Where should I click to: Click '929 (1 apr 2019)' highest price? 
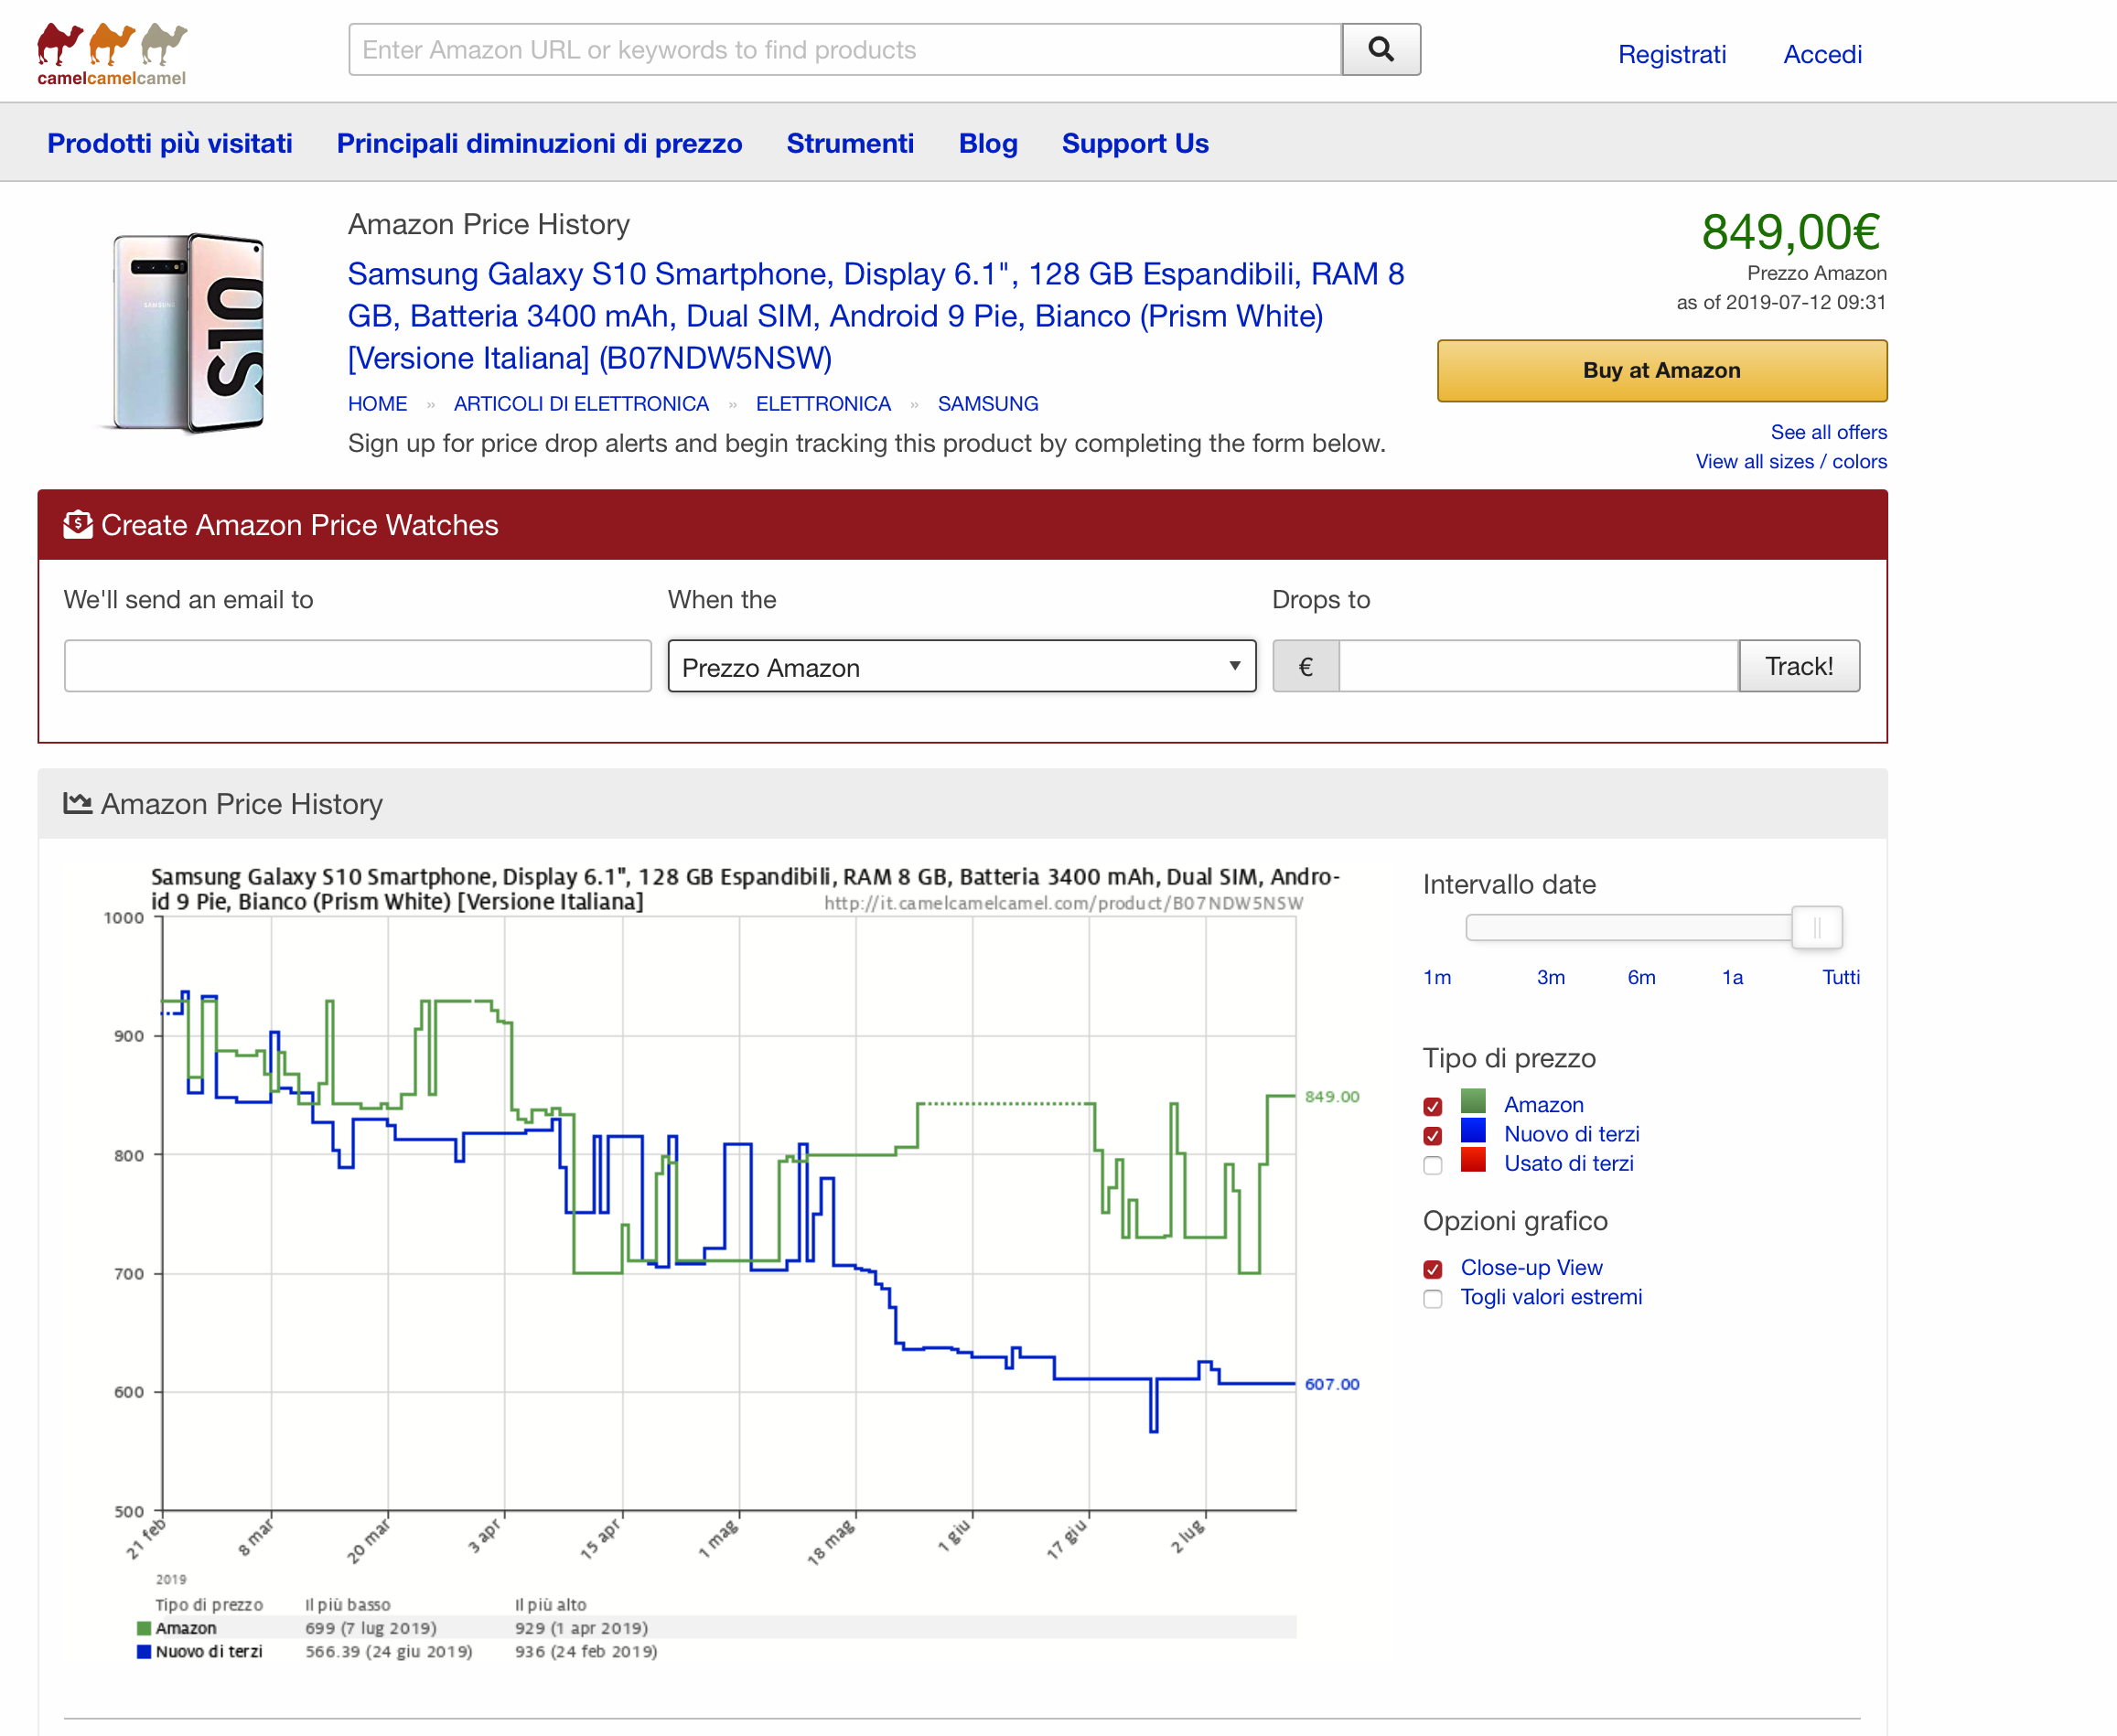click(581, 1628)
